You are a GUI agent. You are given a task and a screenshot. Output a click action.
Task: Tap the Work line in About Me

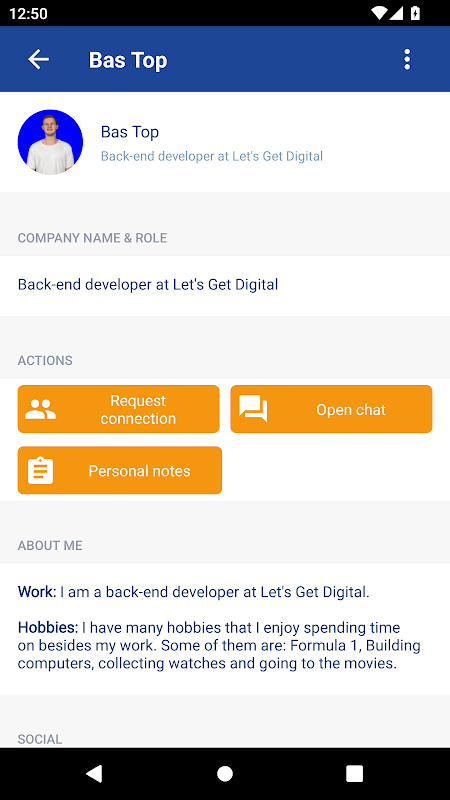194,592
